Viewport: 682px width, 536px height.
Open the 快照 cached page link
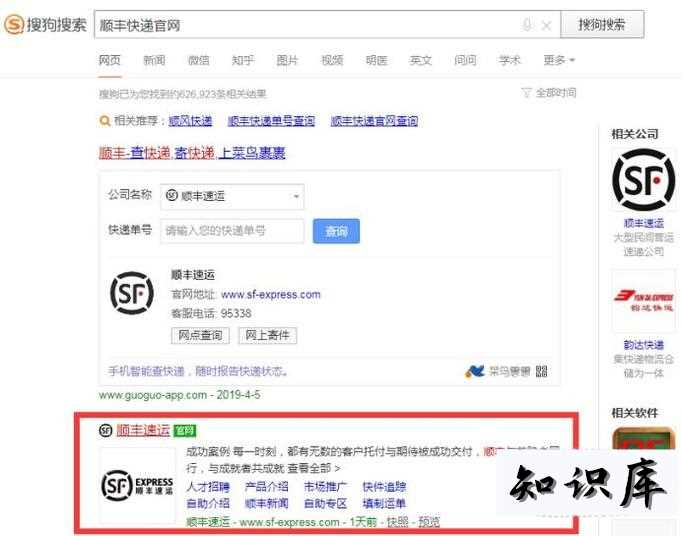coord(398,522)
